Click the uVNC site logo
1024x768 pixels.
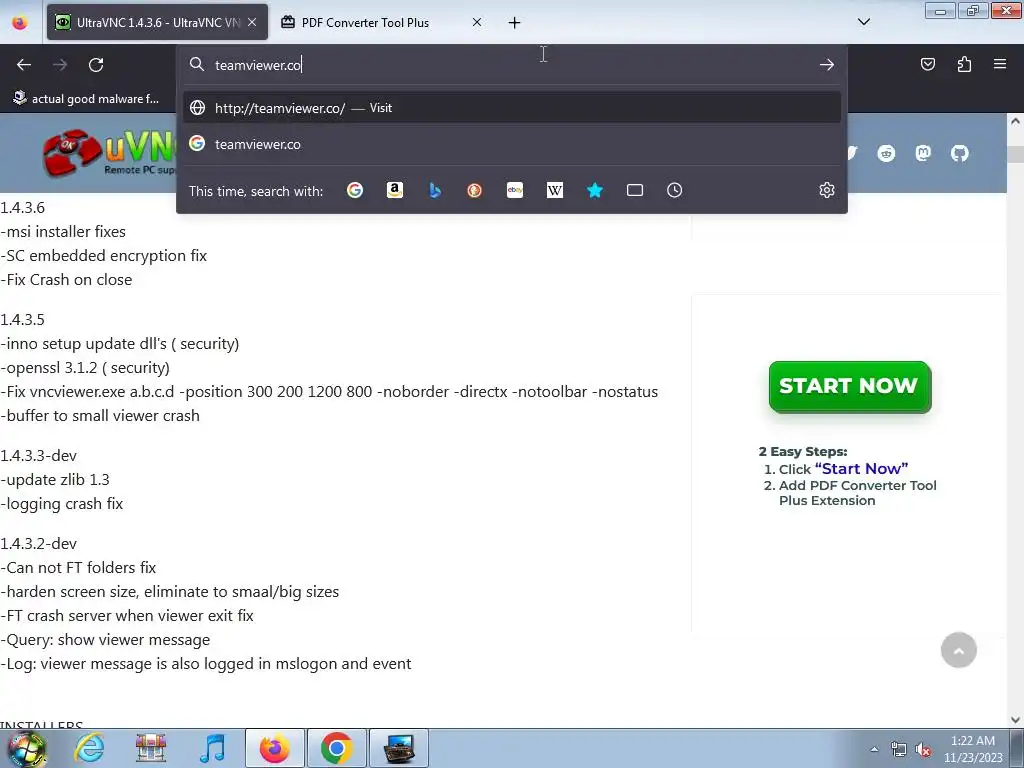pos(110,153)
